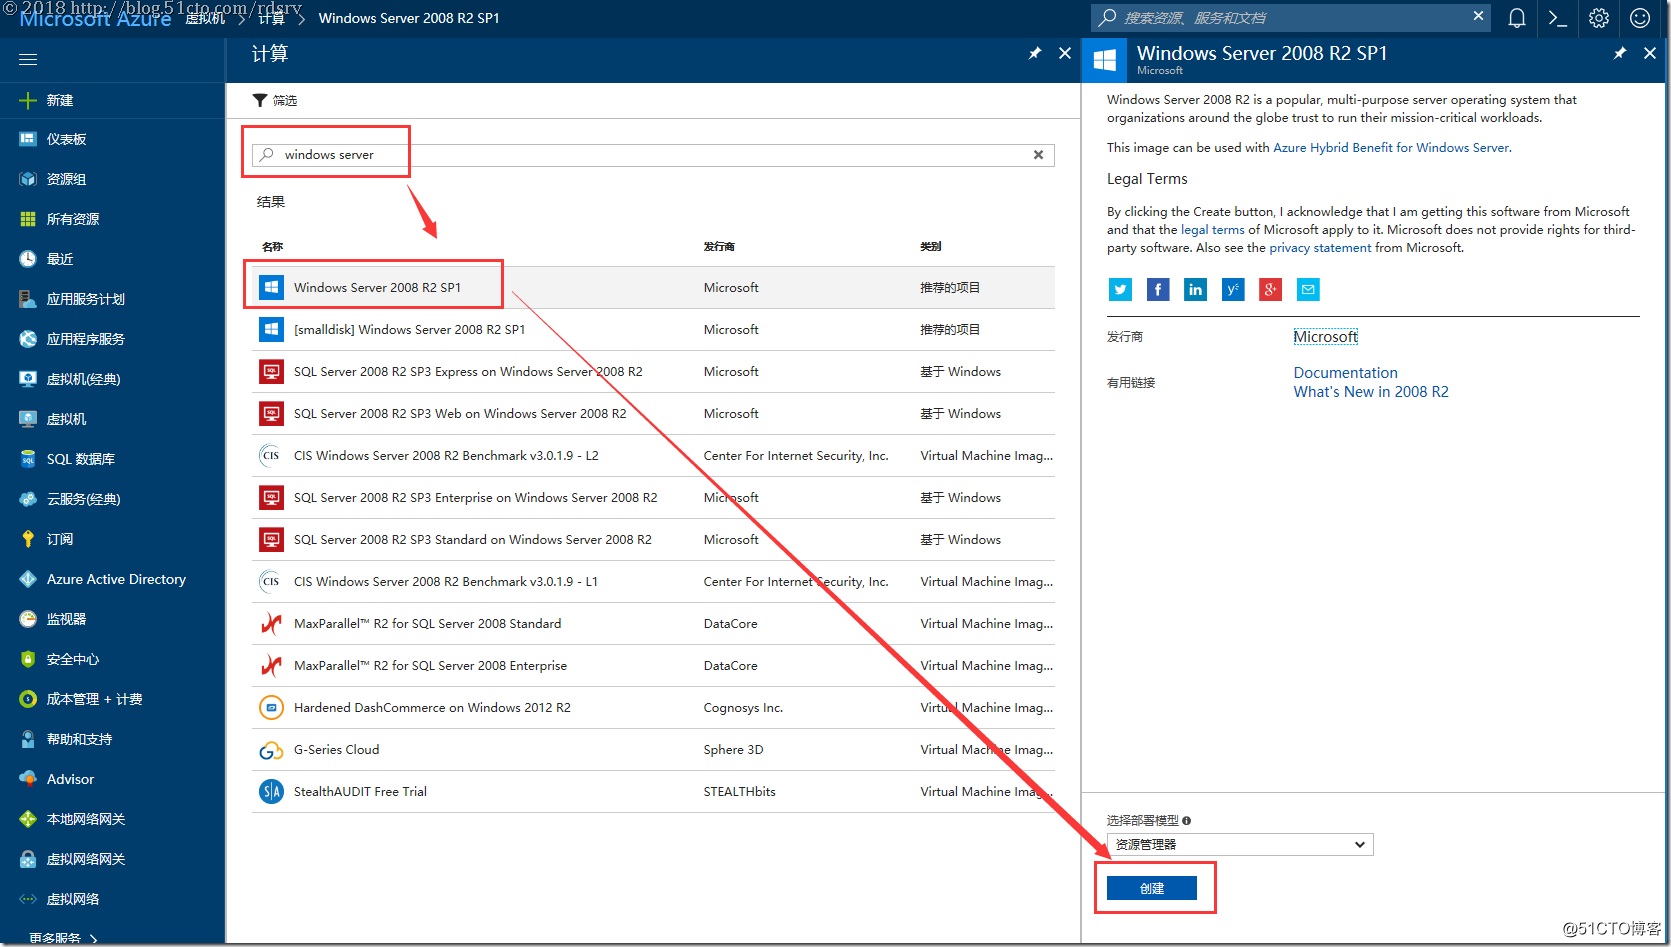Viewport: 1671px width, 947px height.
Task: Open the notifications bell icon
Action: (1517, 18)
